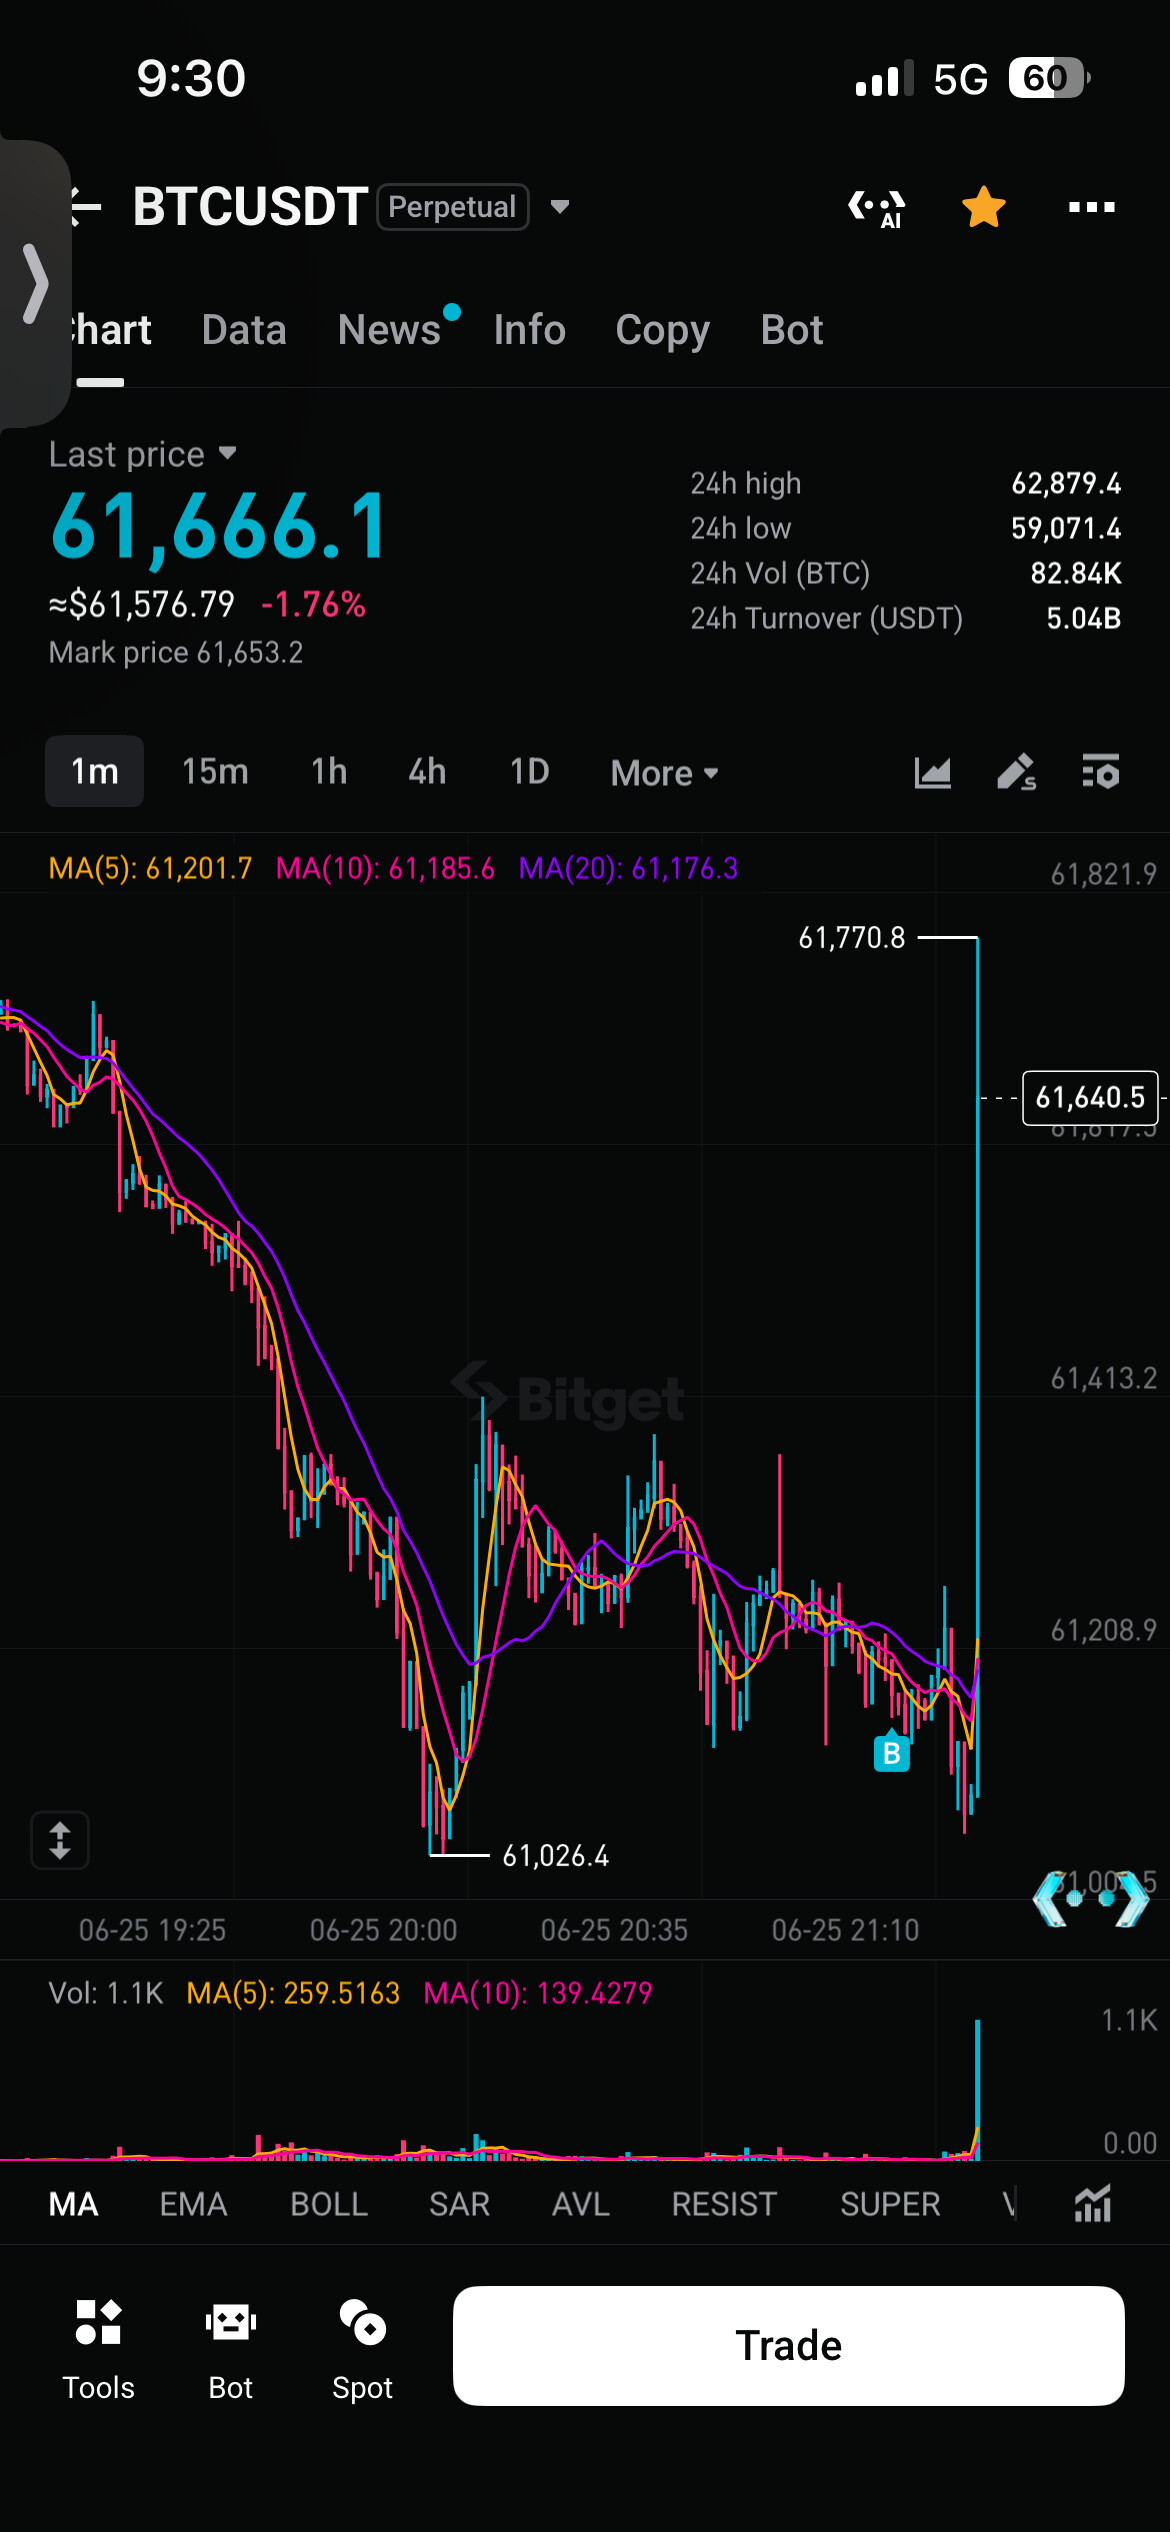1170x2532 pixels.
Task: Tap the volume MA(5): 259.5163 label
Action: click(x=293, y=1993)
